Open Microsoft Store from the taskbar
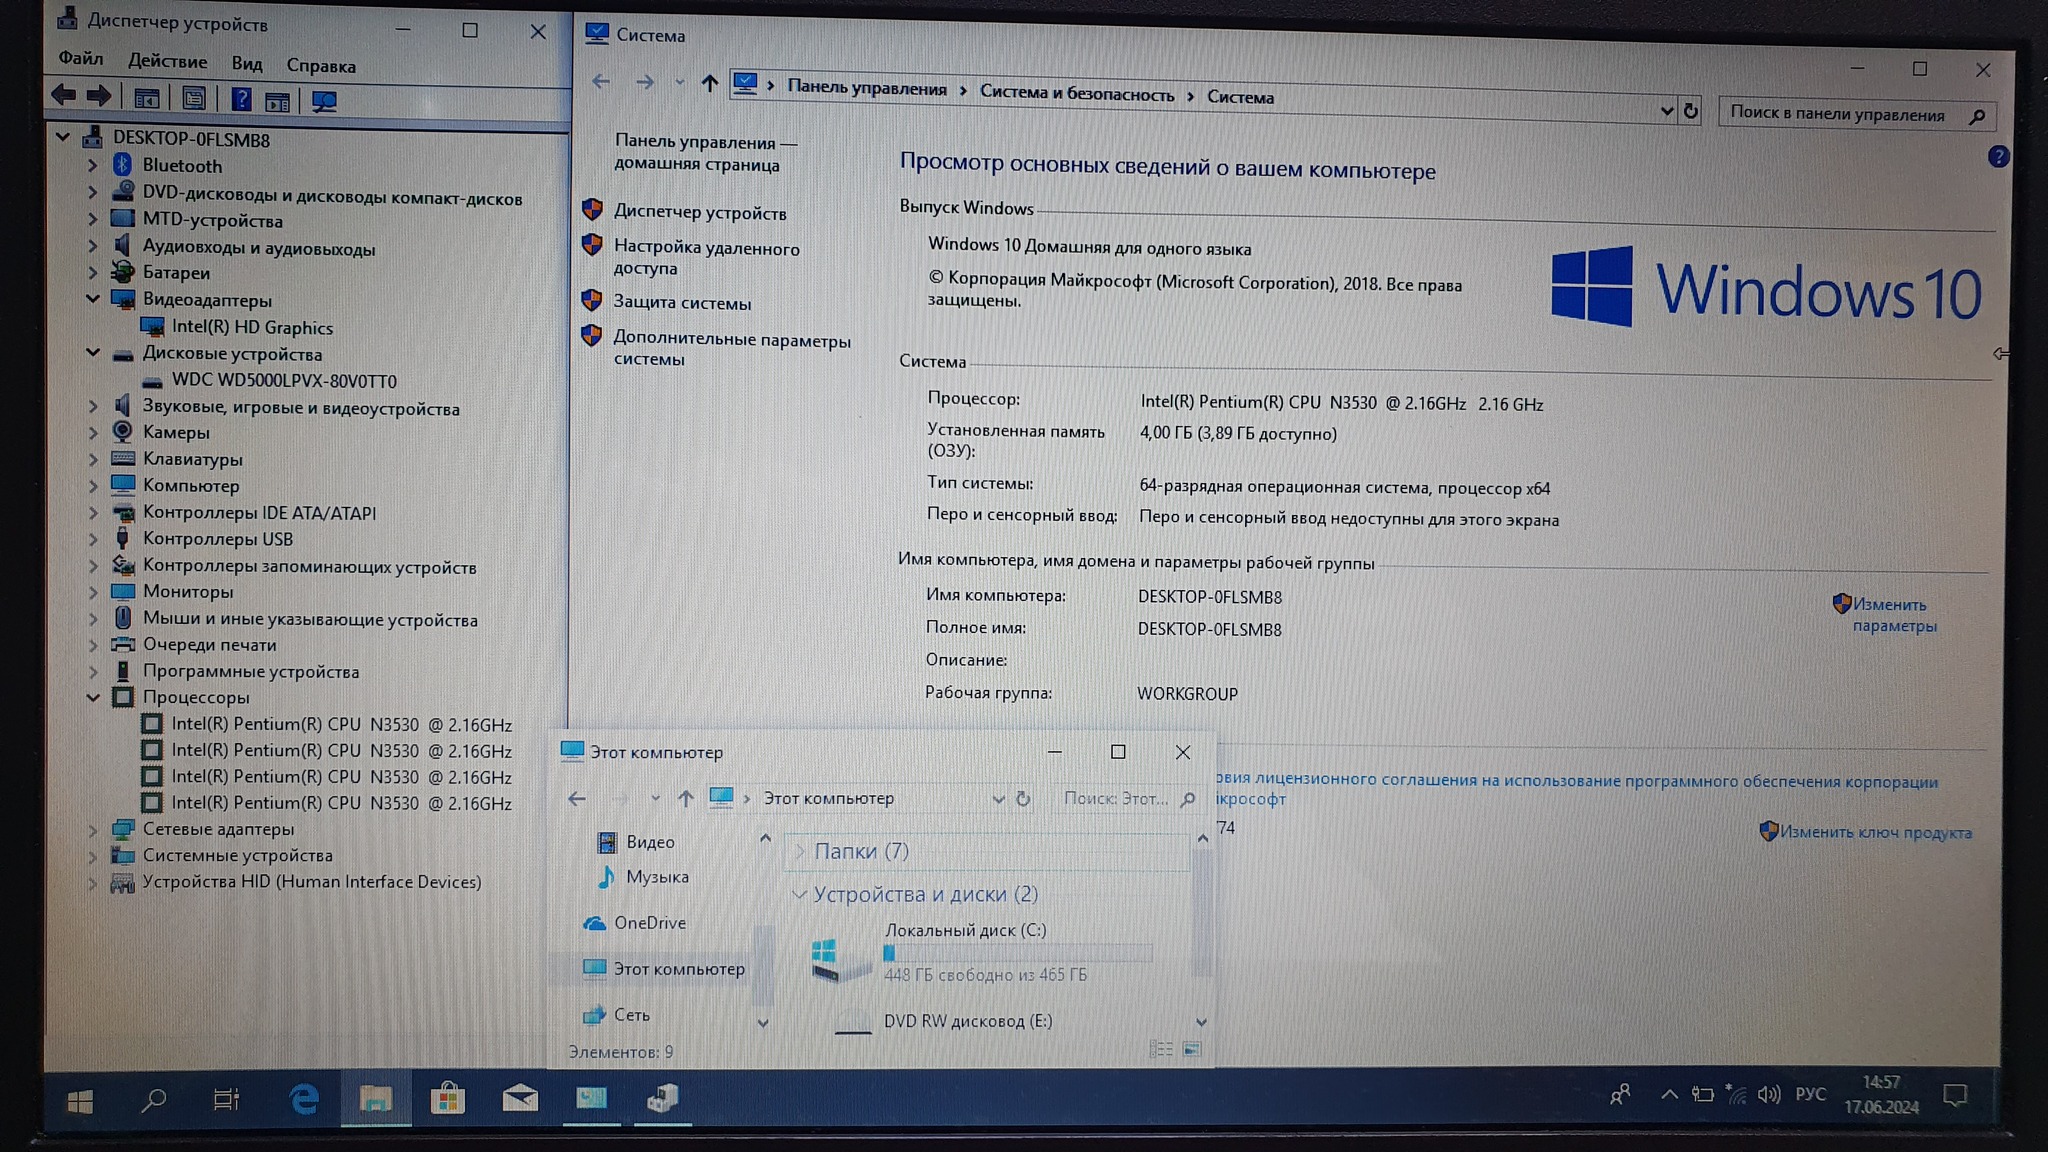The image size is (2048, 1152). (447, 1099)
